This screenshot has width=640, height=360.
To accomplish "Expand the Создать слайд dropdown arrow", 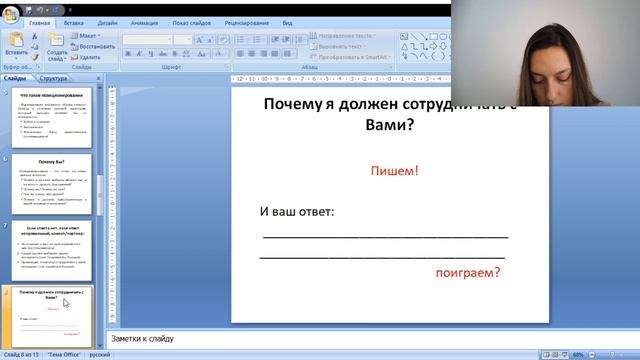I will (x=65, y=59).
